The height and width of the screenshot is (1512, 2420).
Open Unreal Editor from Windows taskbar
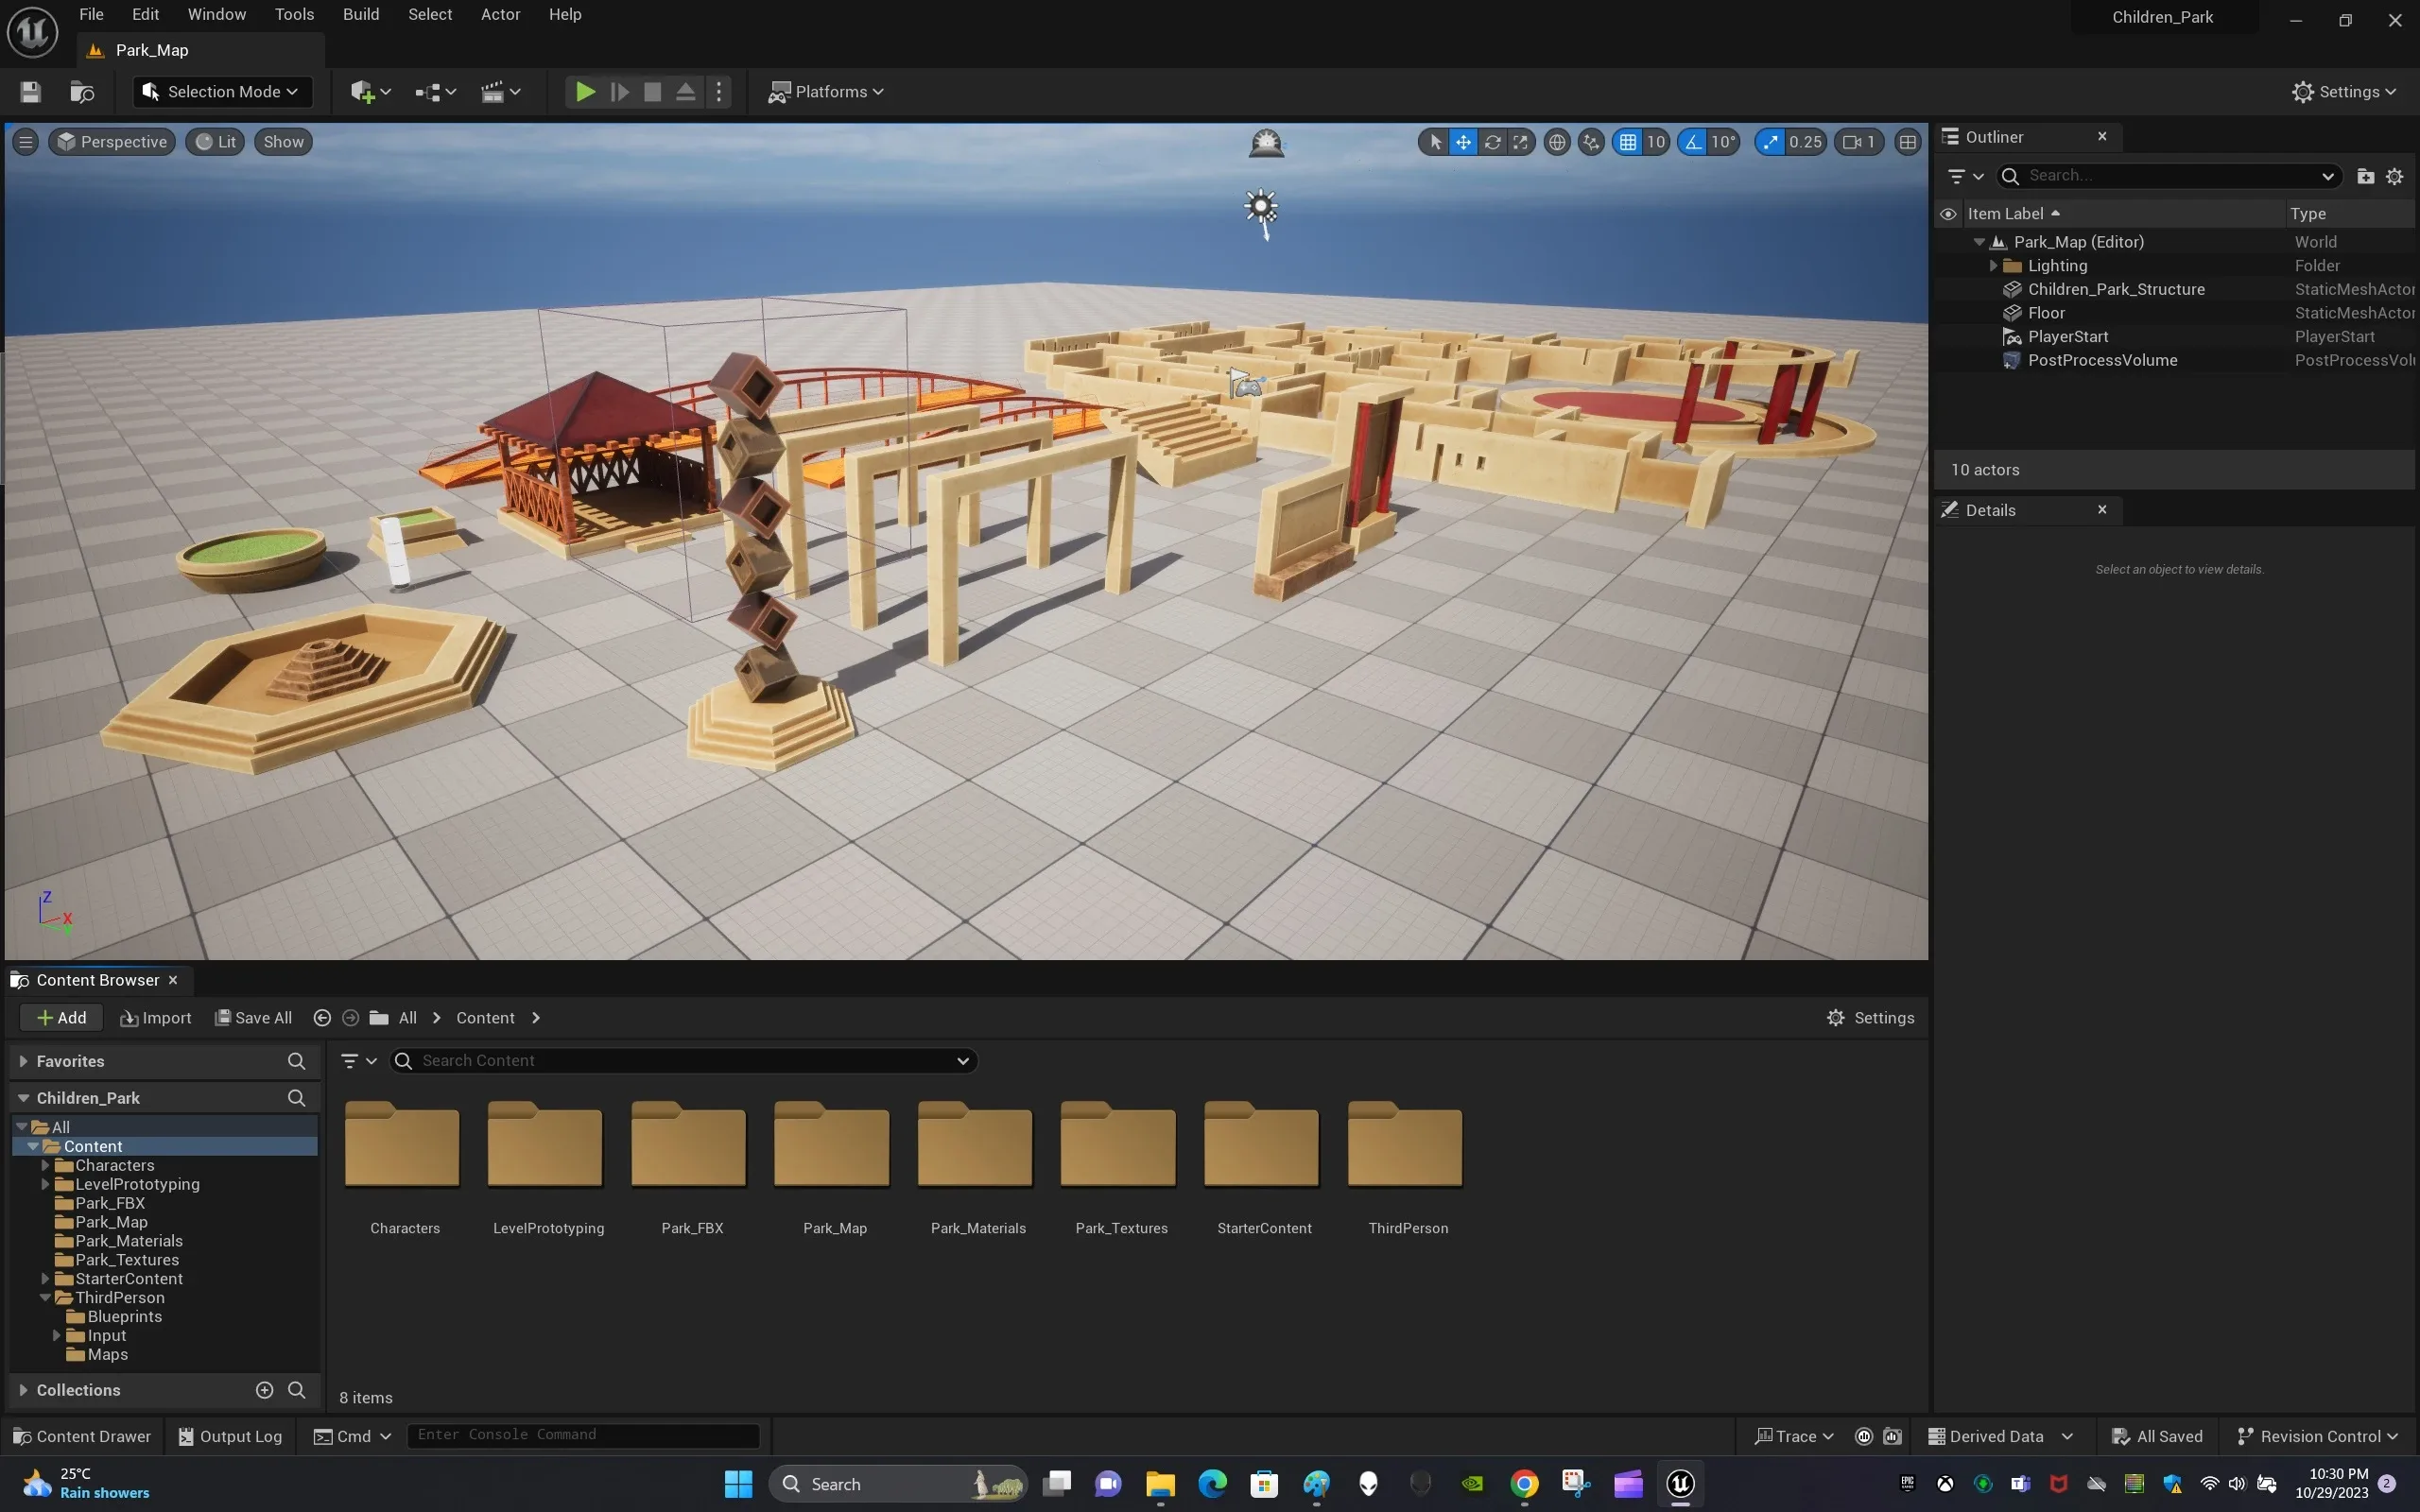point(1680,1484)
